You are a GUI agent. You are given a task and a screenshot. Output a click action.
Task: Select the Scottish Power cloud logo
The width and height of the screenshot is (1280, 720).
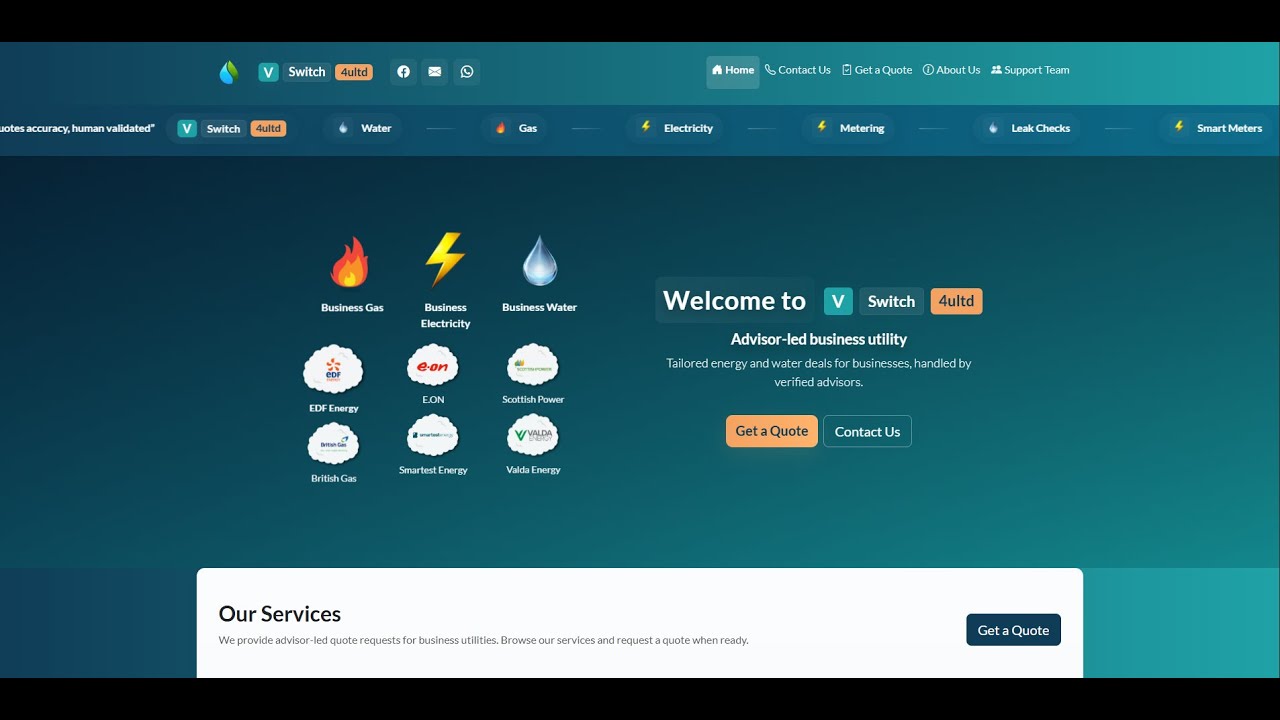[x=533, y=366]
